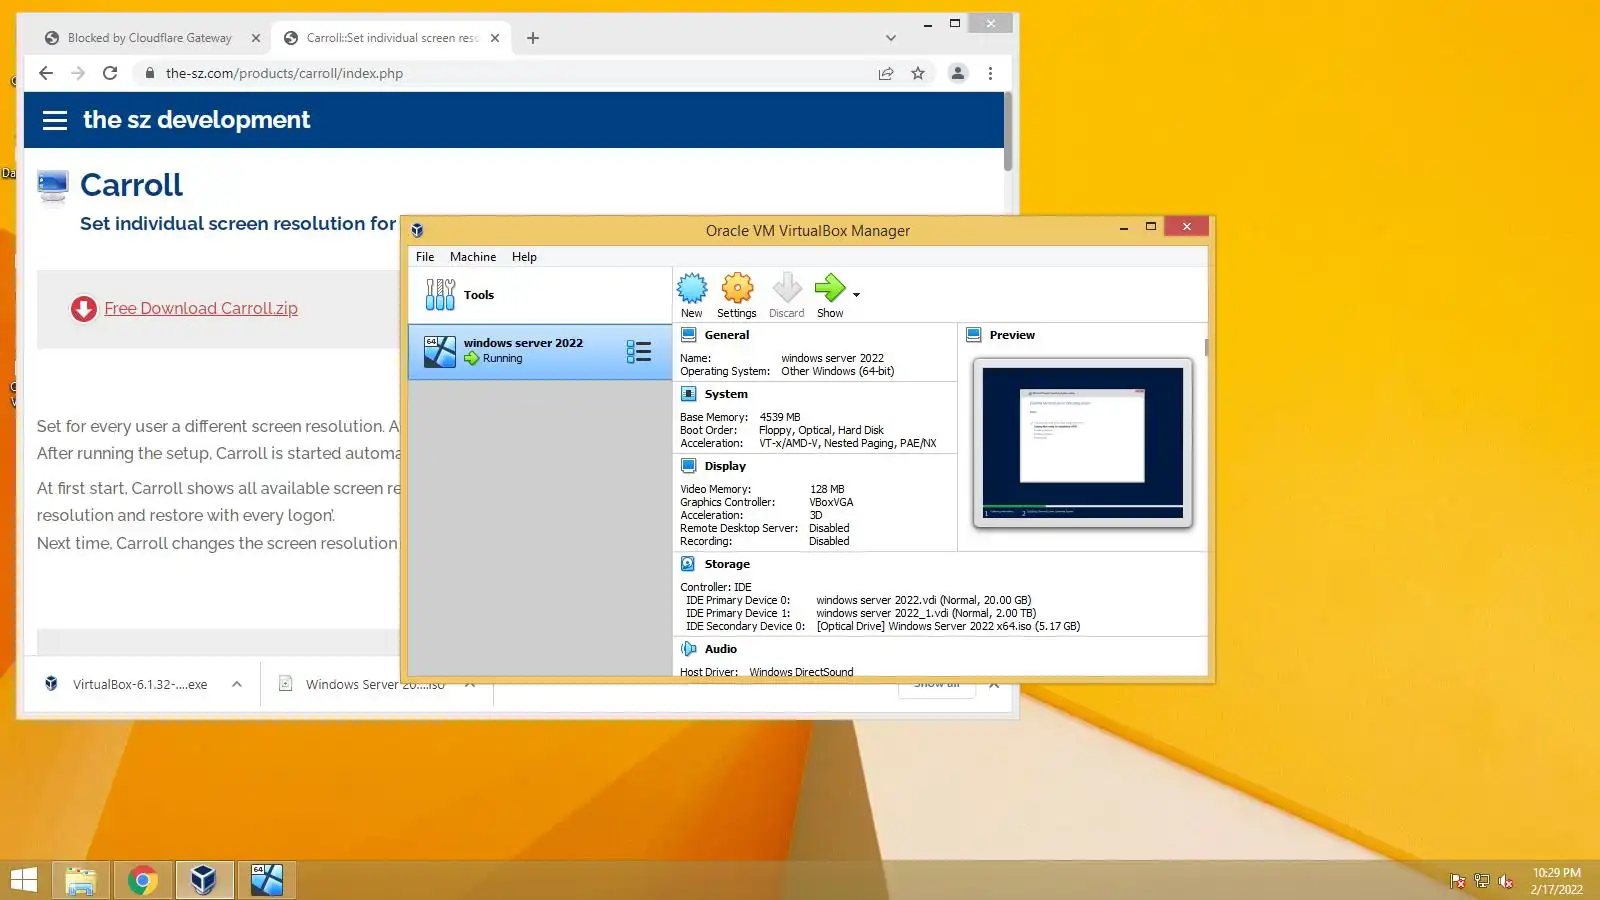The height and width of the screenshot is (900, 1600).
Task: Switch to the Blocked by Cloudflare Gateway tab
Action: point(150,38)
